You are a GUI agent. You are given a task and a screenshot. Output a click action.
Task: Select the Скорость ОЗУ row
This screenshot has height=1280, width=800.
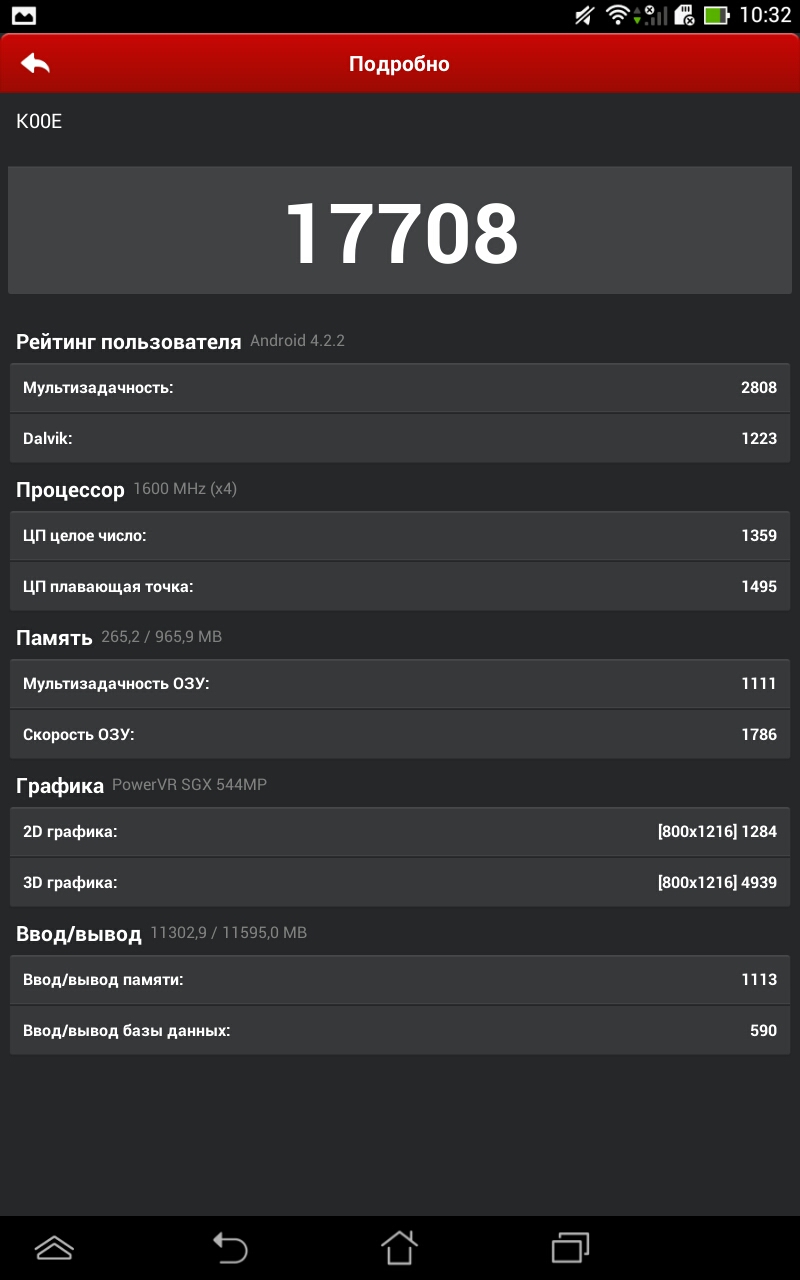(400, 734)
